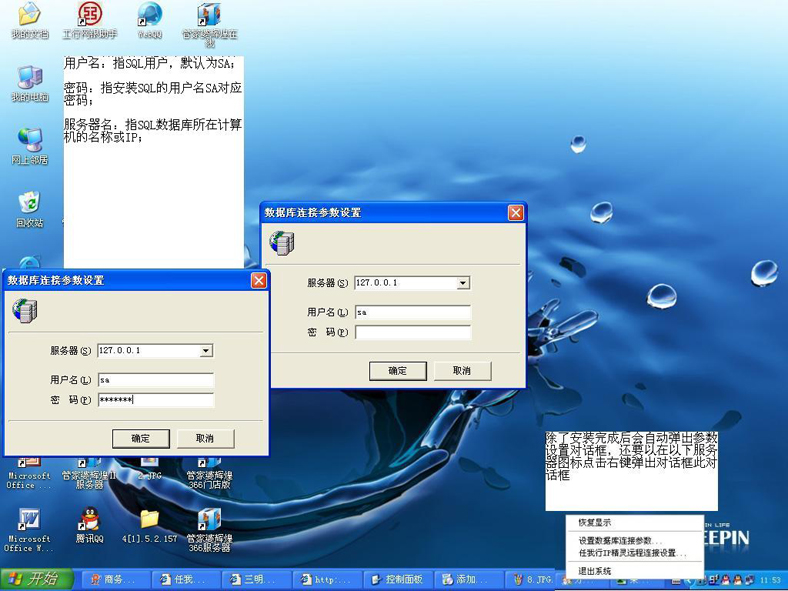Click 取消 in the right dialog
Viewport: 788px width, 591px height.
[462, 371]
